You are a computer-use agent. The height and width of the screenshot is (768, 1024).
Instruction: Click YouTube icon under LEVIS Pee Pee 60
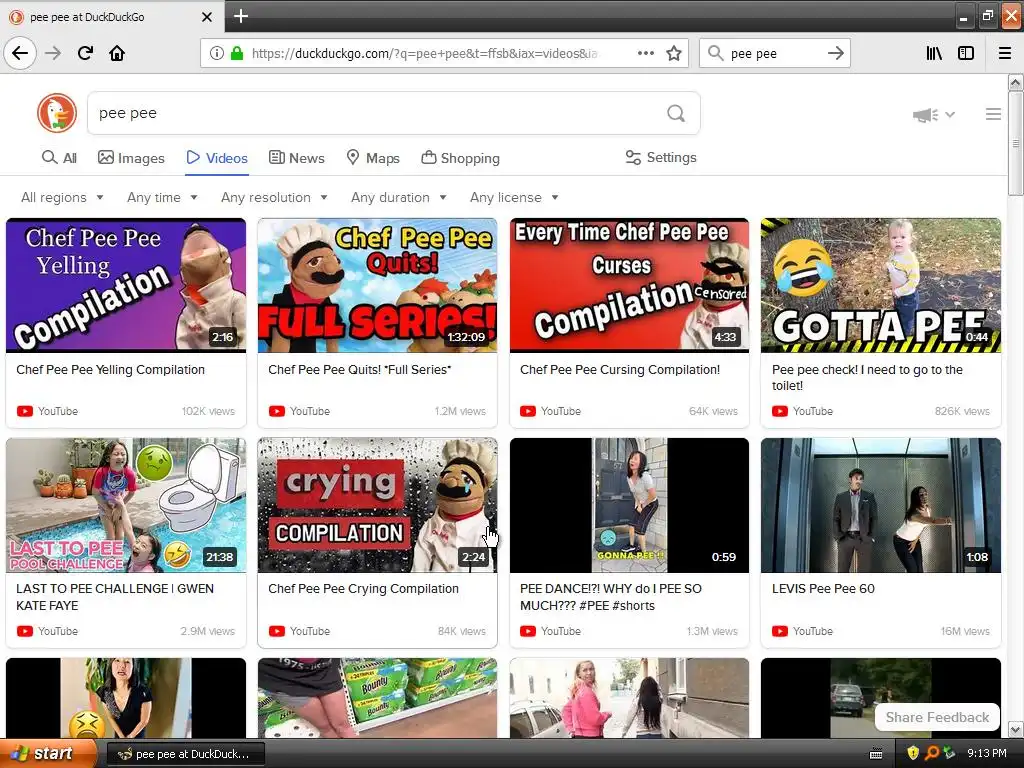pyautogui.click(x=780, y=632)
